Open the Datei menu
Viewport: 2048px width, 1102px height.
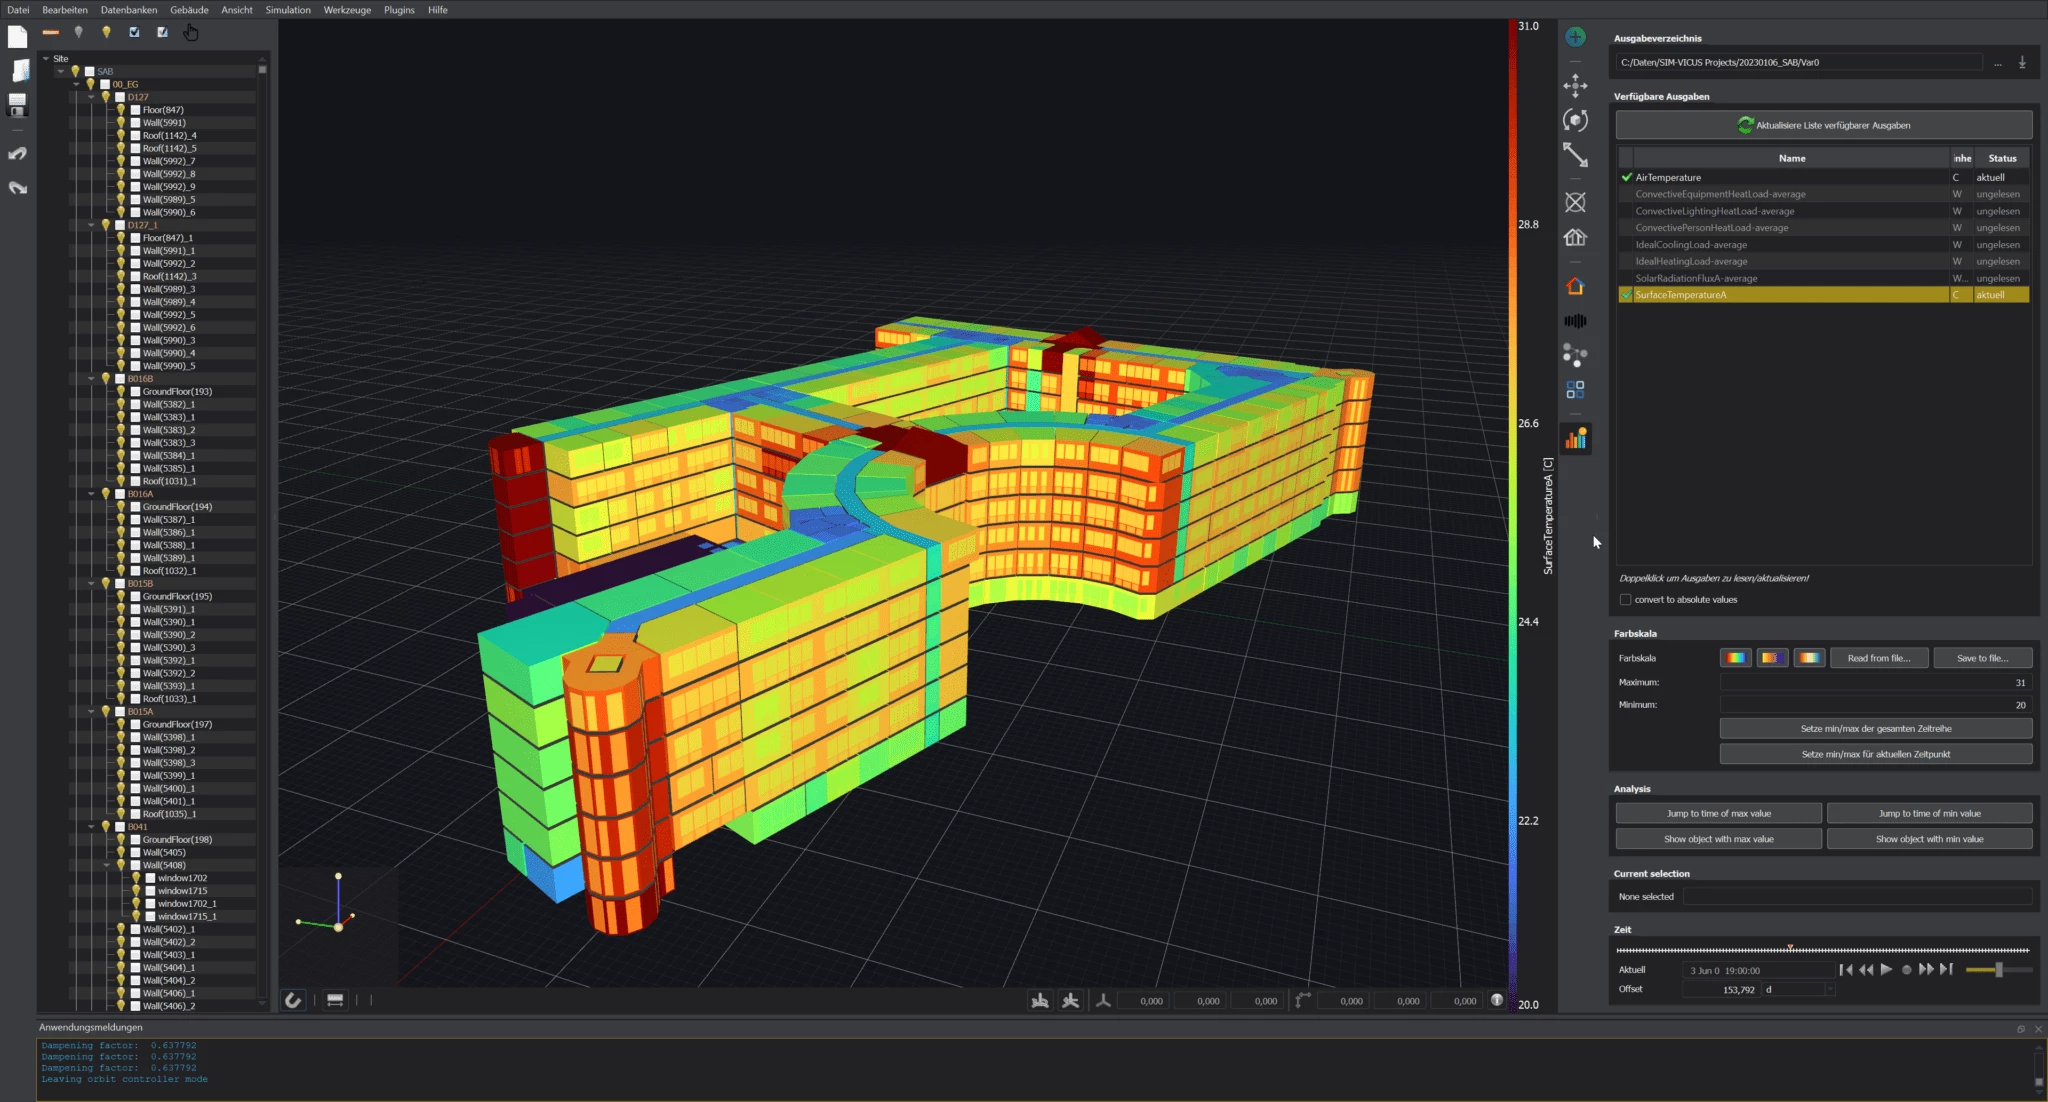[x=18, y=10]
